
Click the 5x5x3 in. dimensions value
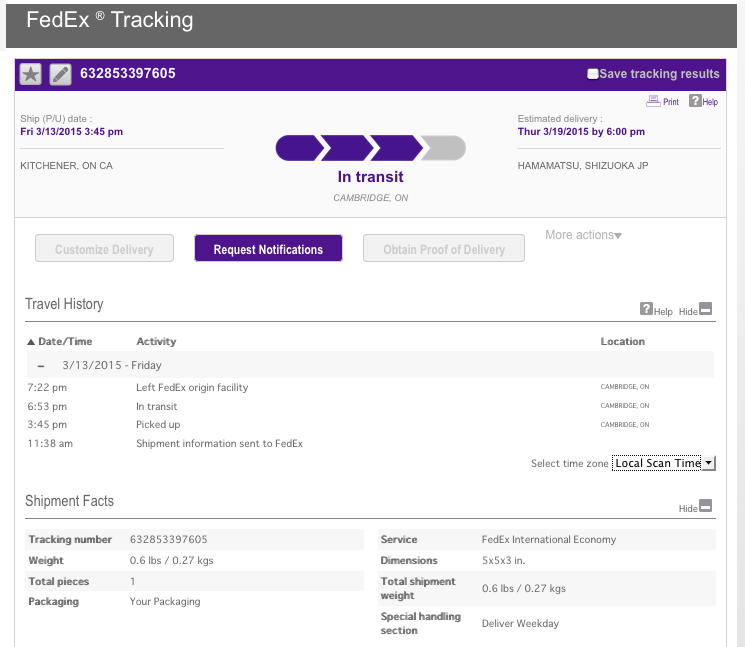point(503,561)
